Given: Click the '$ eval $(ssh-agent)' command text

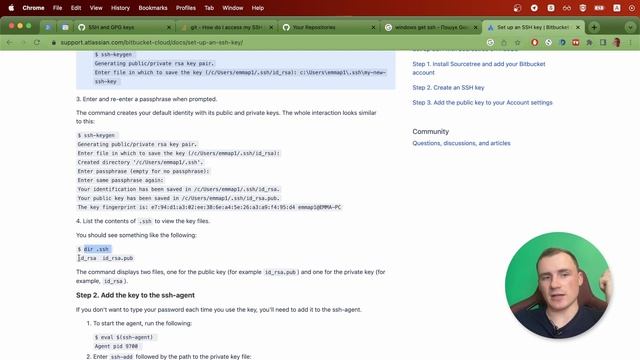Looking at the screenshot, I should click(124, 337).
